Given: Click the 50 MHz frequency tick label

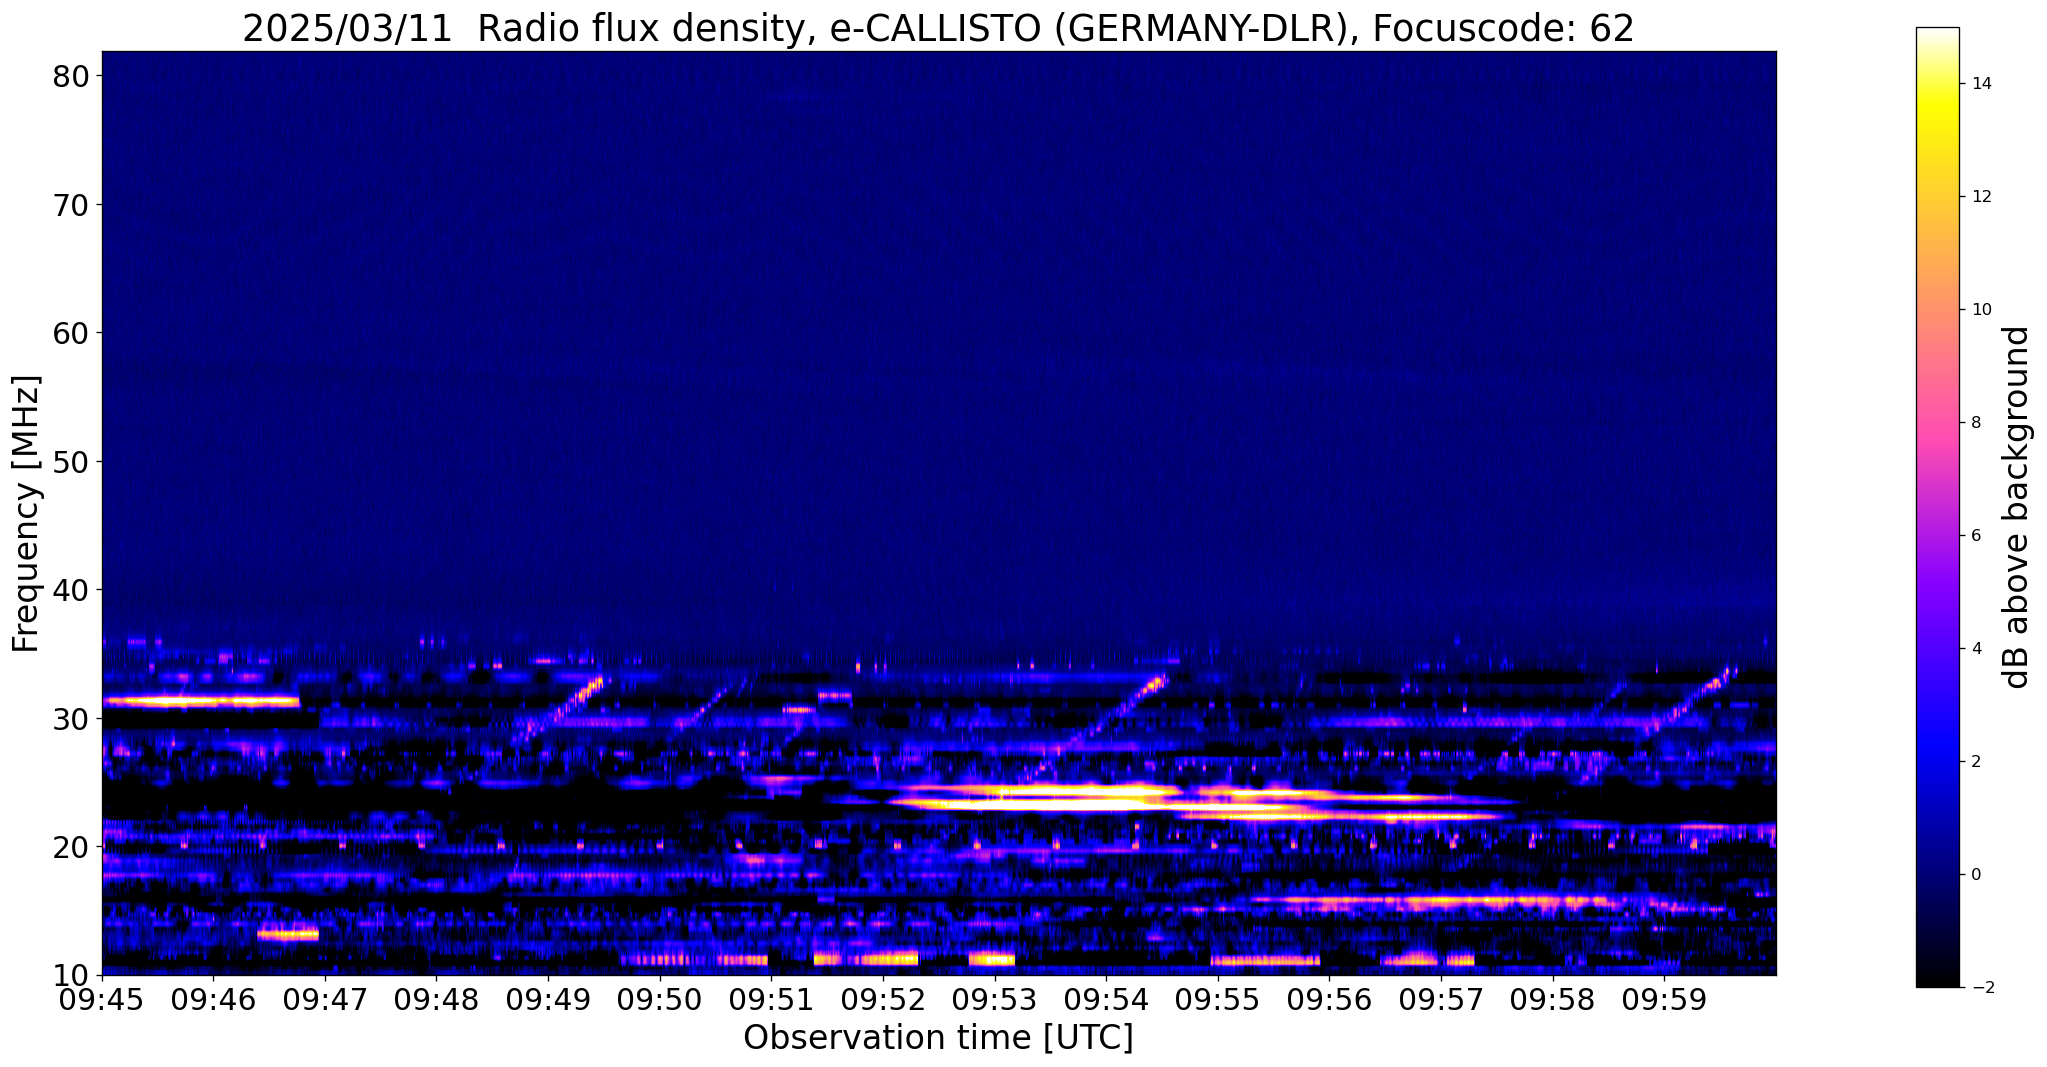Looking at the screenshot, I should tap(71, 462).
